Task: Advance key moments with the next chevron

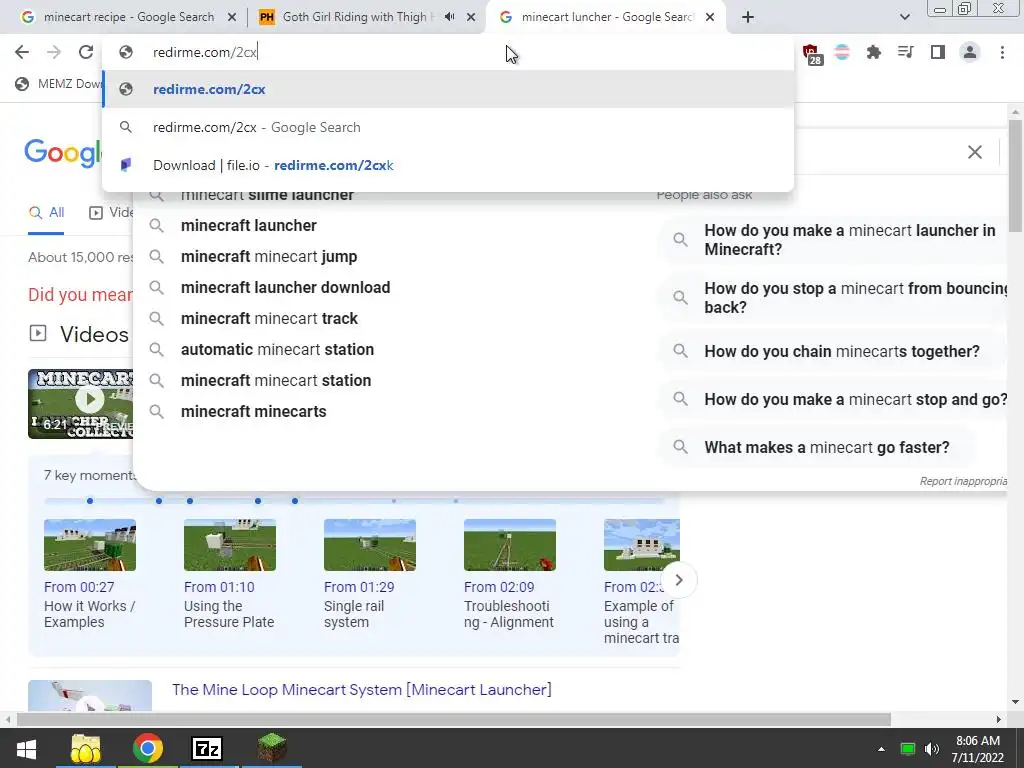Action: point(679,580)
